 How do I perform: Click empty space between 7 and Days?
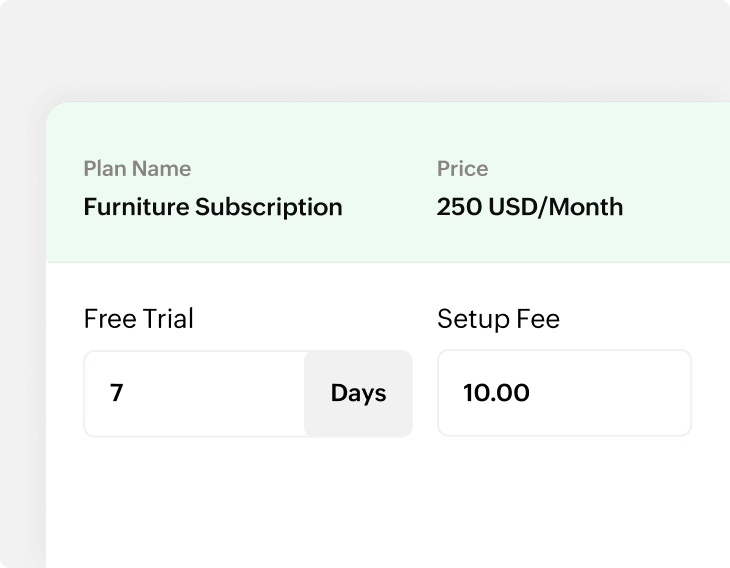(220, 393)
